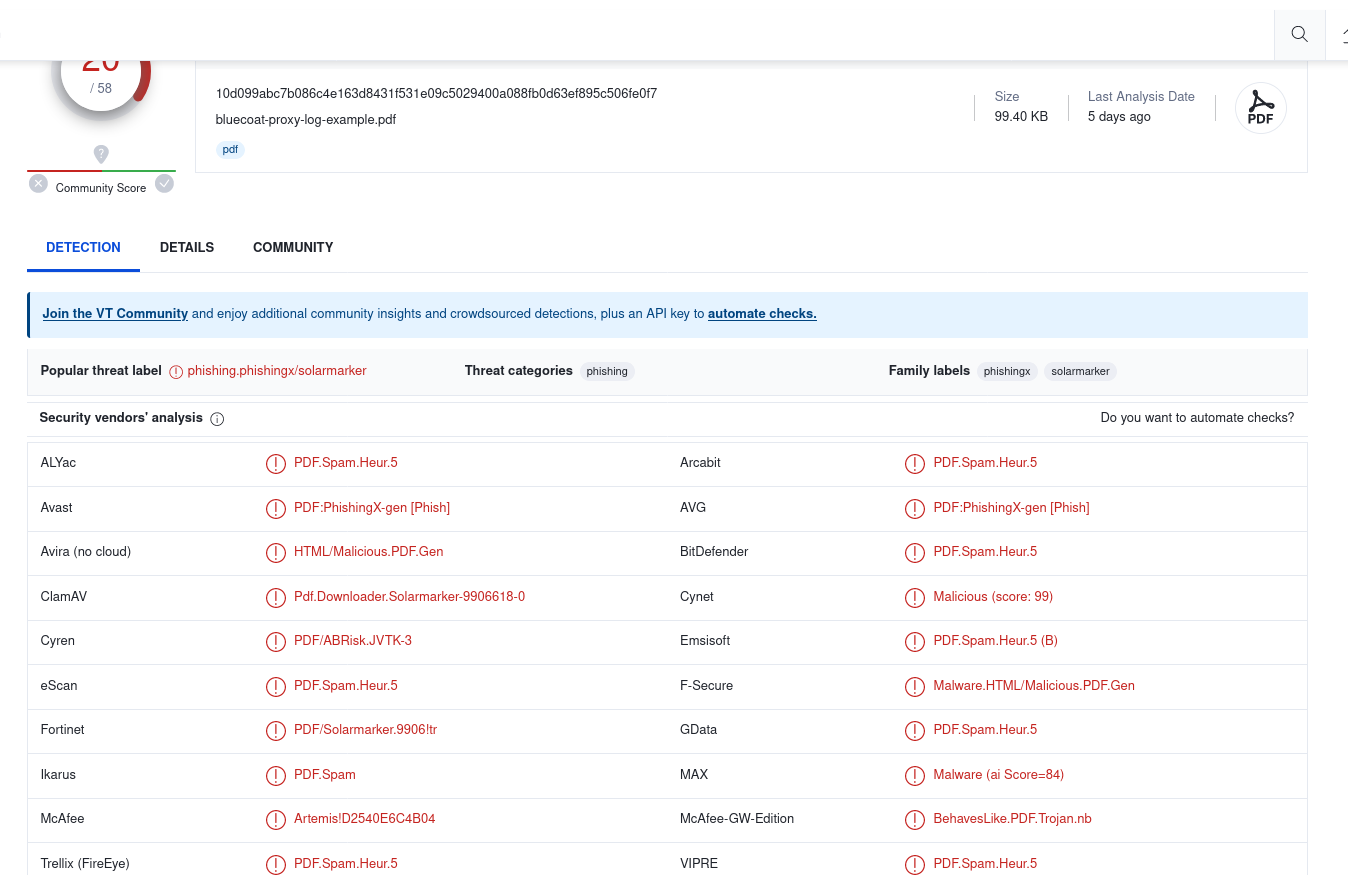Screen dimensions: 1348x875
Task: Open the COMMUNITY tab
Action: (293, 247)
